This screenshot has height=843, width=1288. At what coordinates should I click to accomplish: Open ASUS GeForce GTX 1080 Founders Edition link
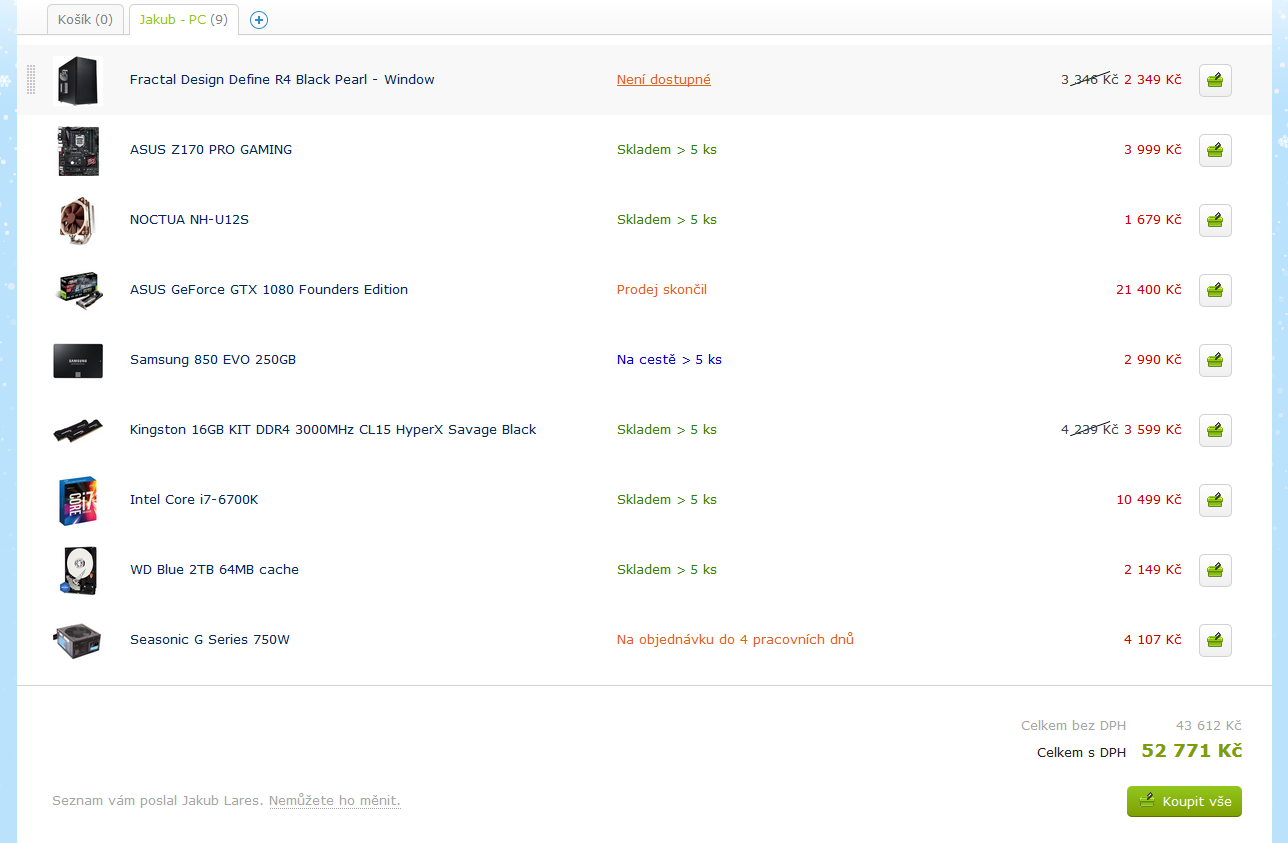[269, 290]
